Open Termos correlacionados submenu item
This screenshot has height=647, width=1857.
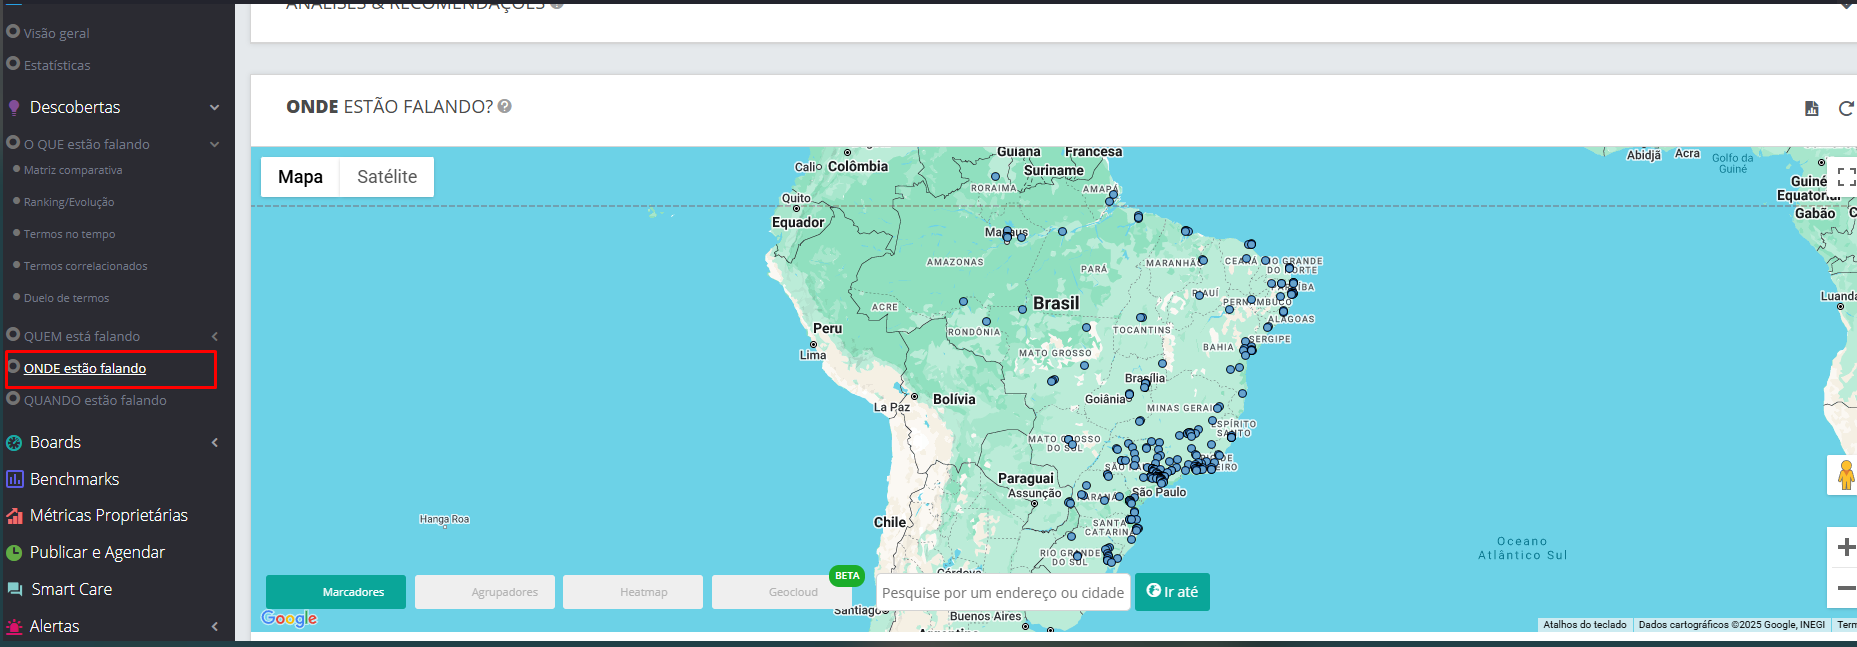coord(86,266)
